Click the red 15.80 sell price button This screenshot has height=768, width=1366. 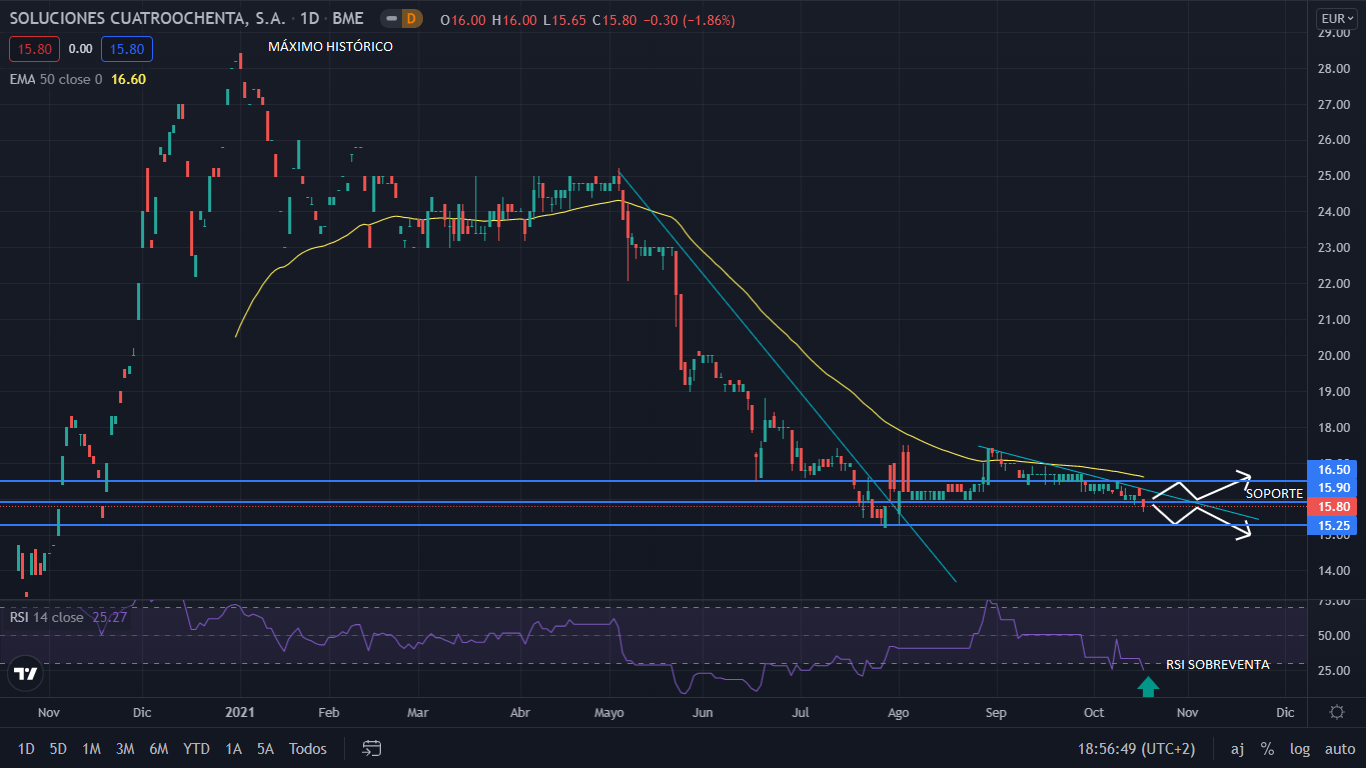[34, 48]
